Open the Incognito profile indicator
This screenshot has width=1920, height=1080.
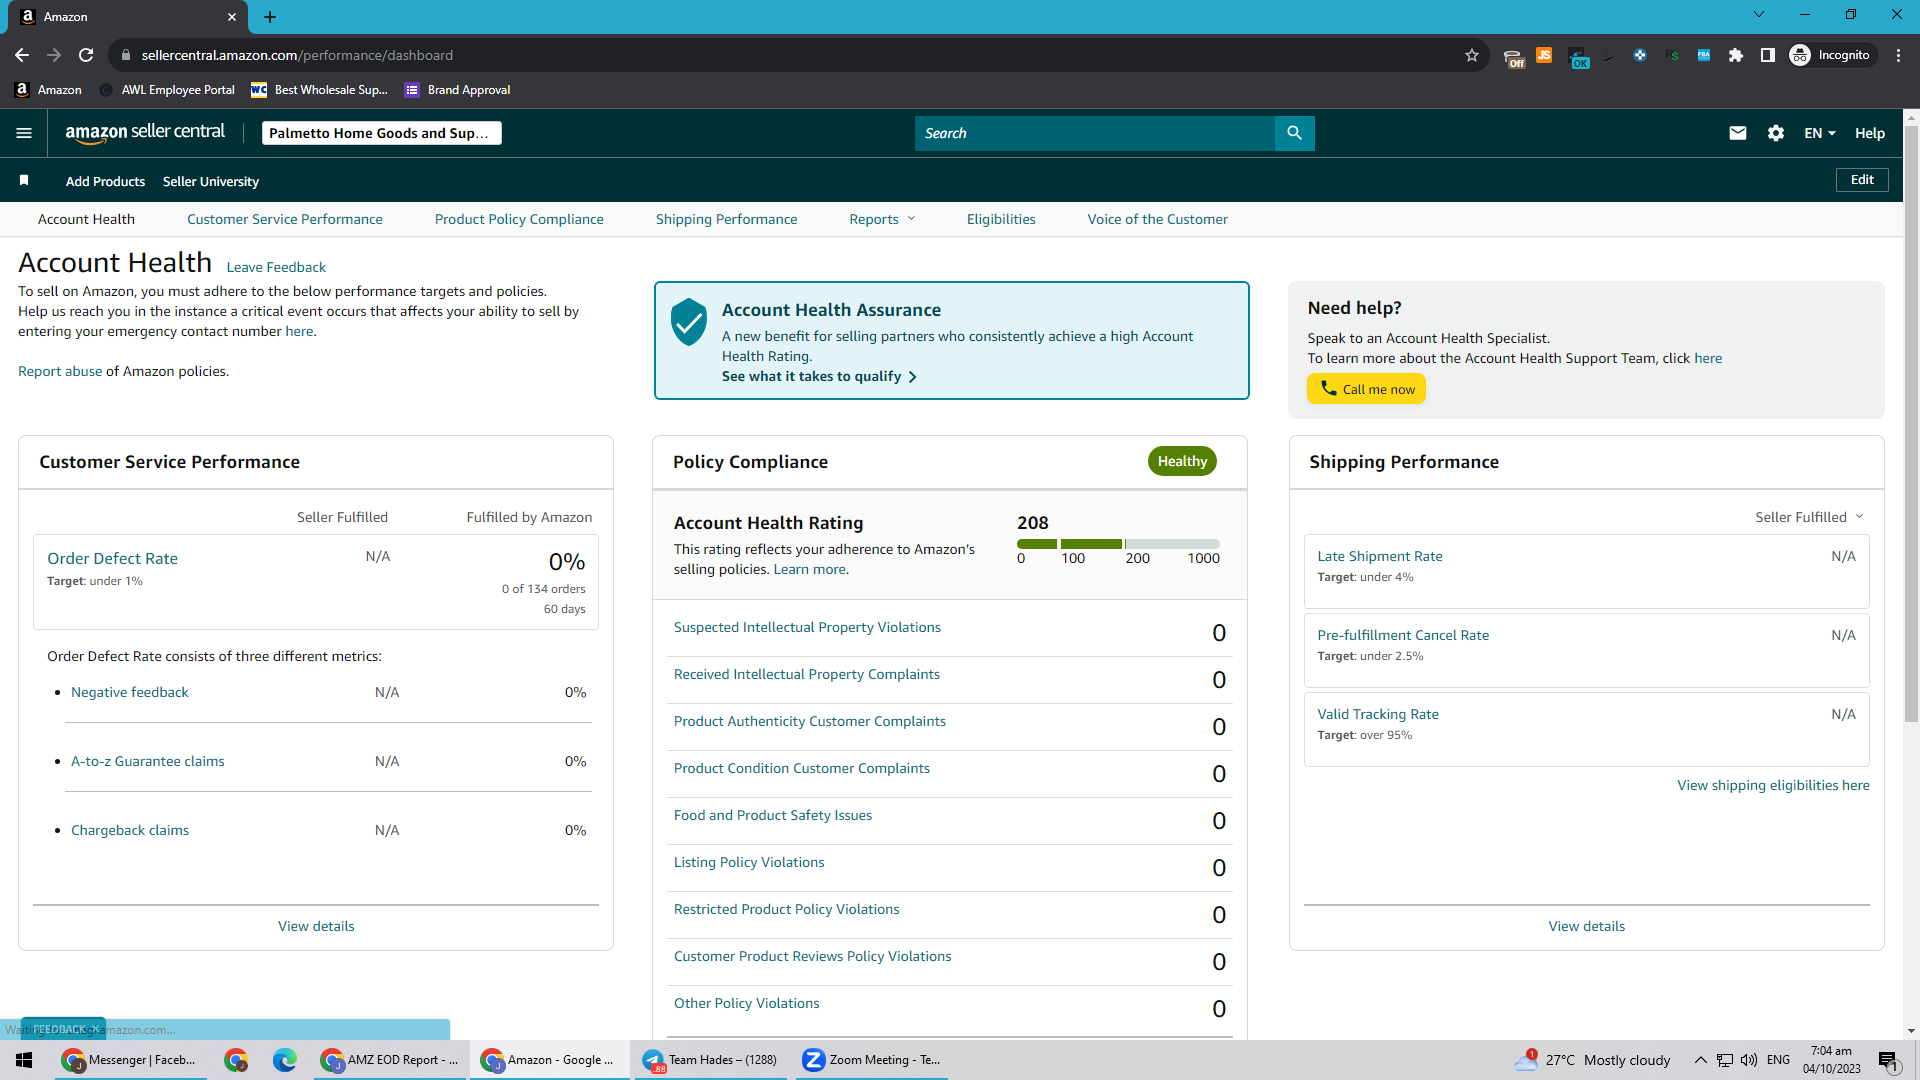click(1830, 55)
